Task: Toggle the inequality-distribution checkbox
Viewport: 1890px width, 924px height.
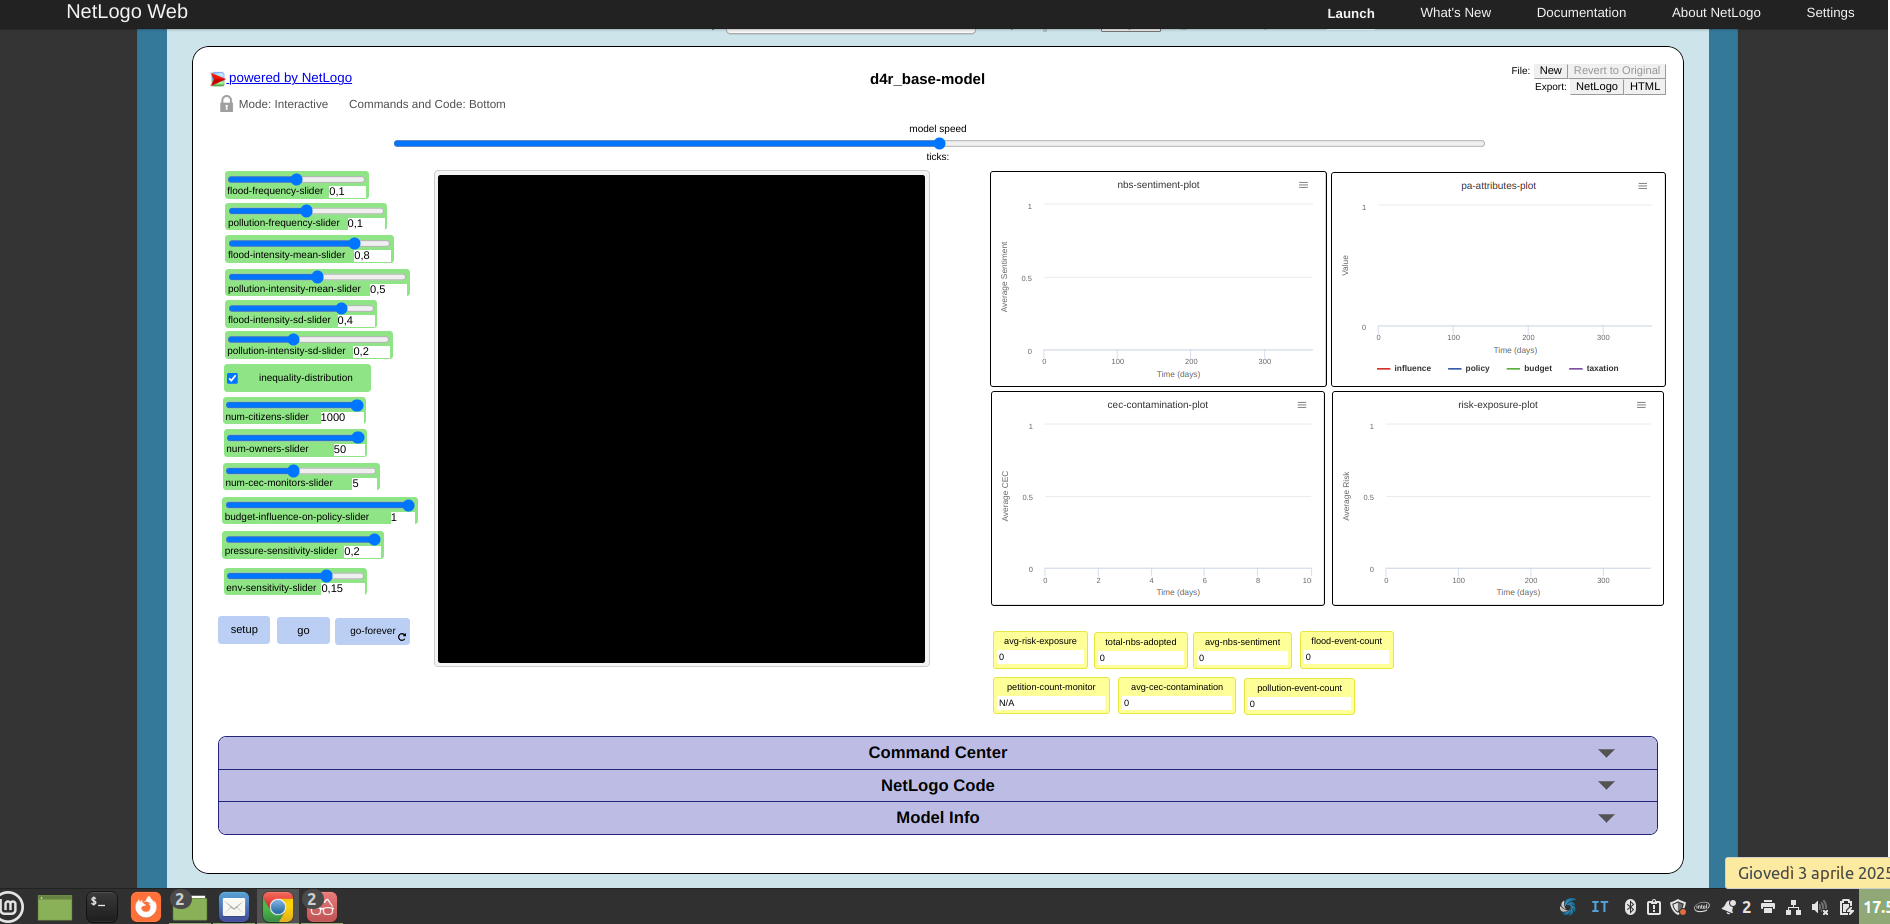Action: pyautogui.click(x=232, y=377)
